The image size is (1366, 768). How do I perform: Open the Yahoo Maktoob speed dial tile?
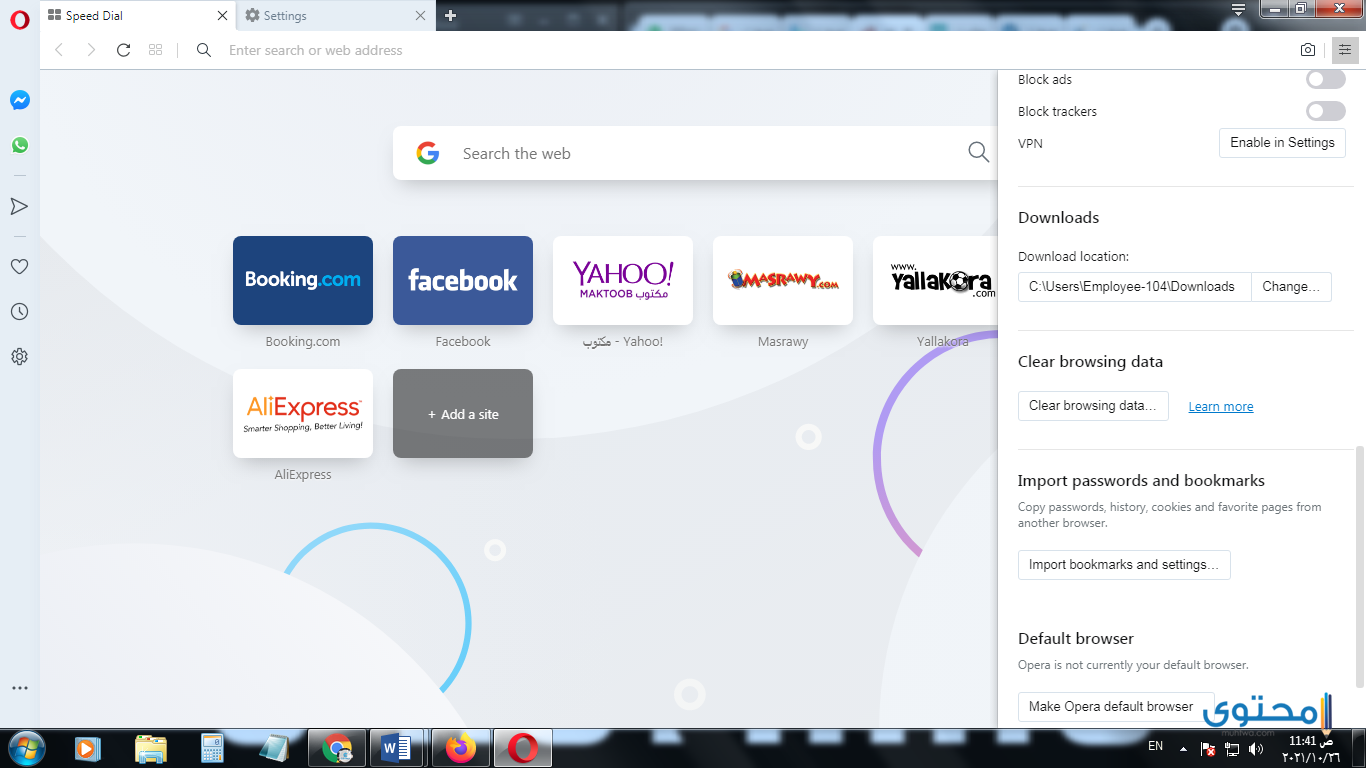tap(623, 280)
